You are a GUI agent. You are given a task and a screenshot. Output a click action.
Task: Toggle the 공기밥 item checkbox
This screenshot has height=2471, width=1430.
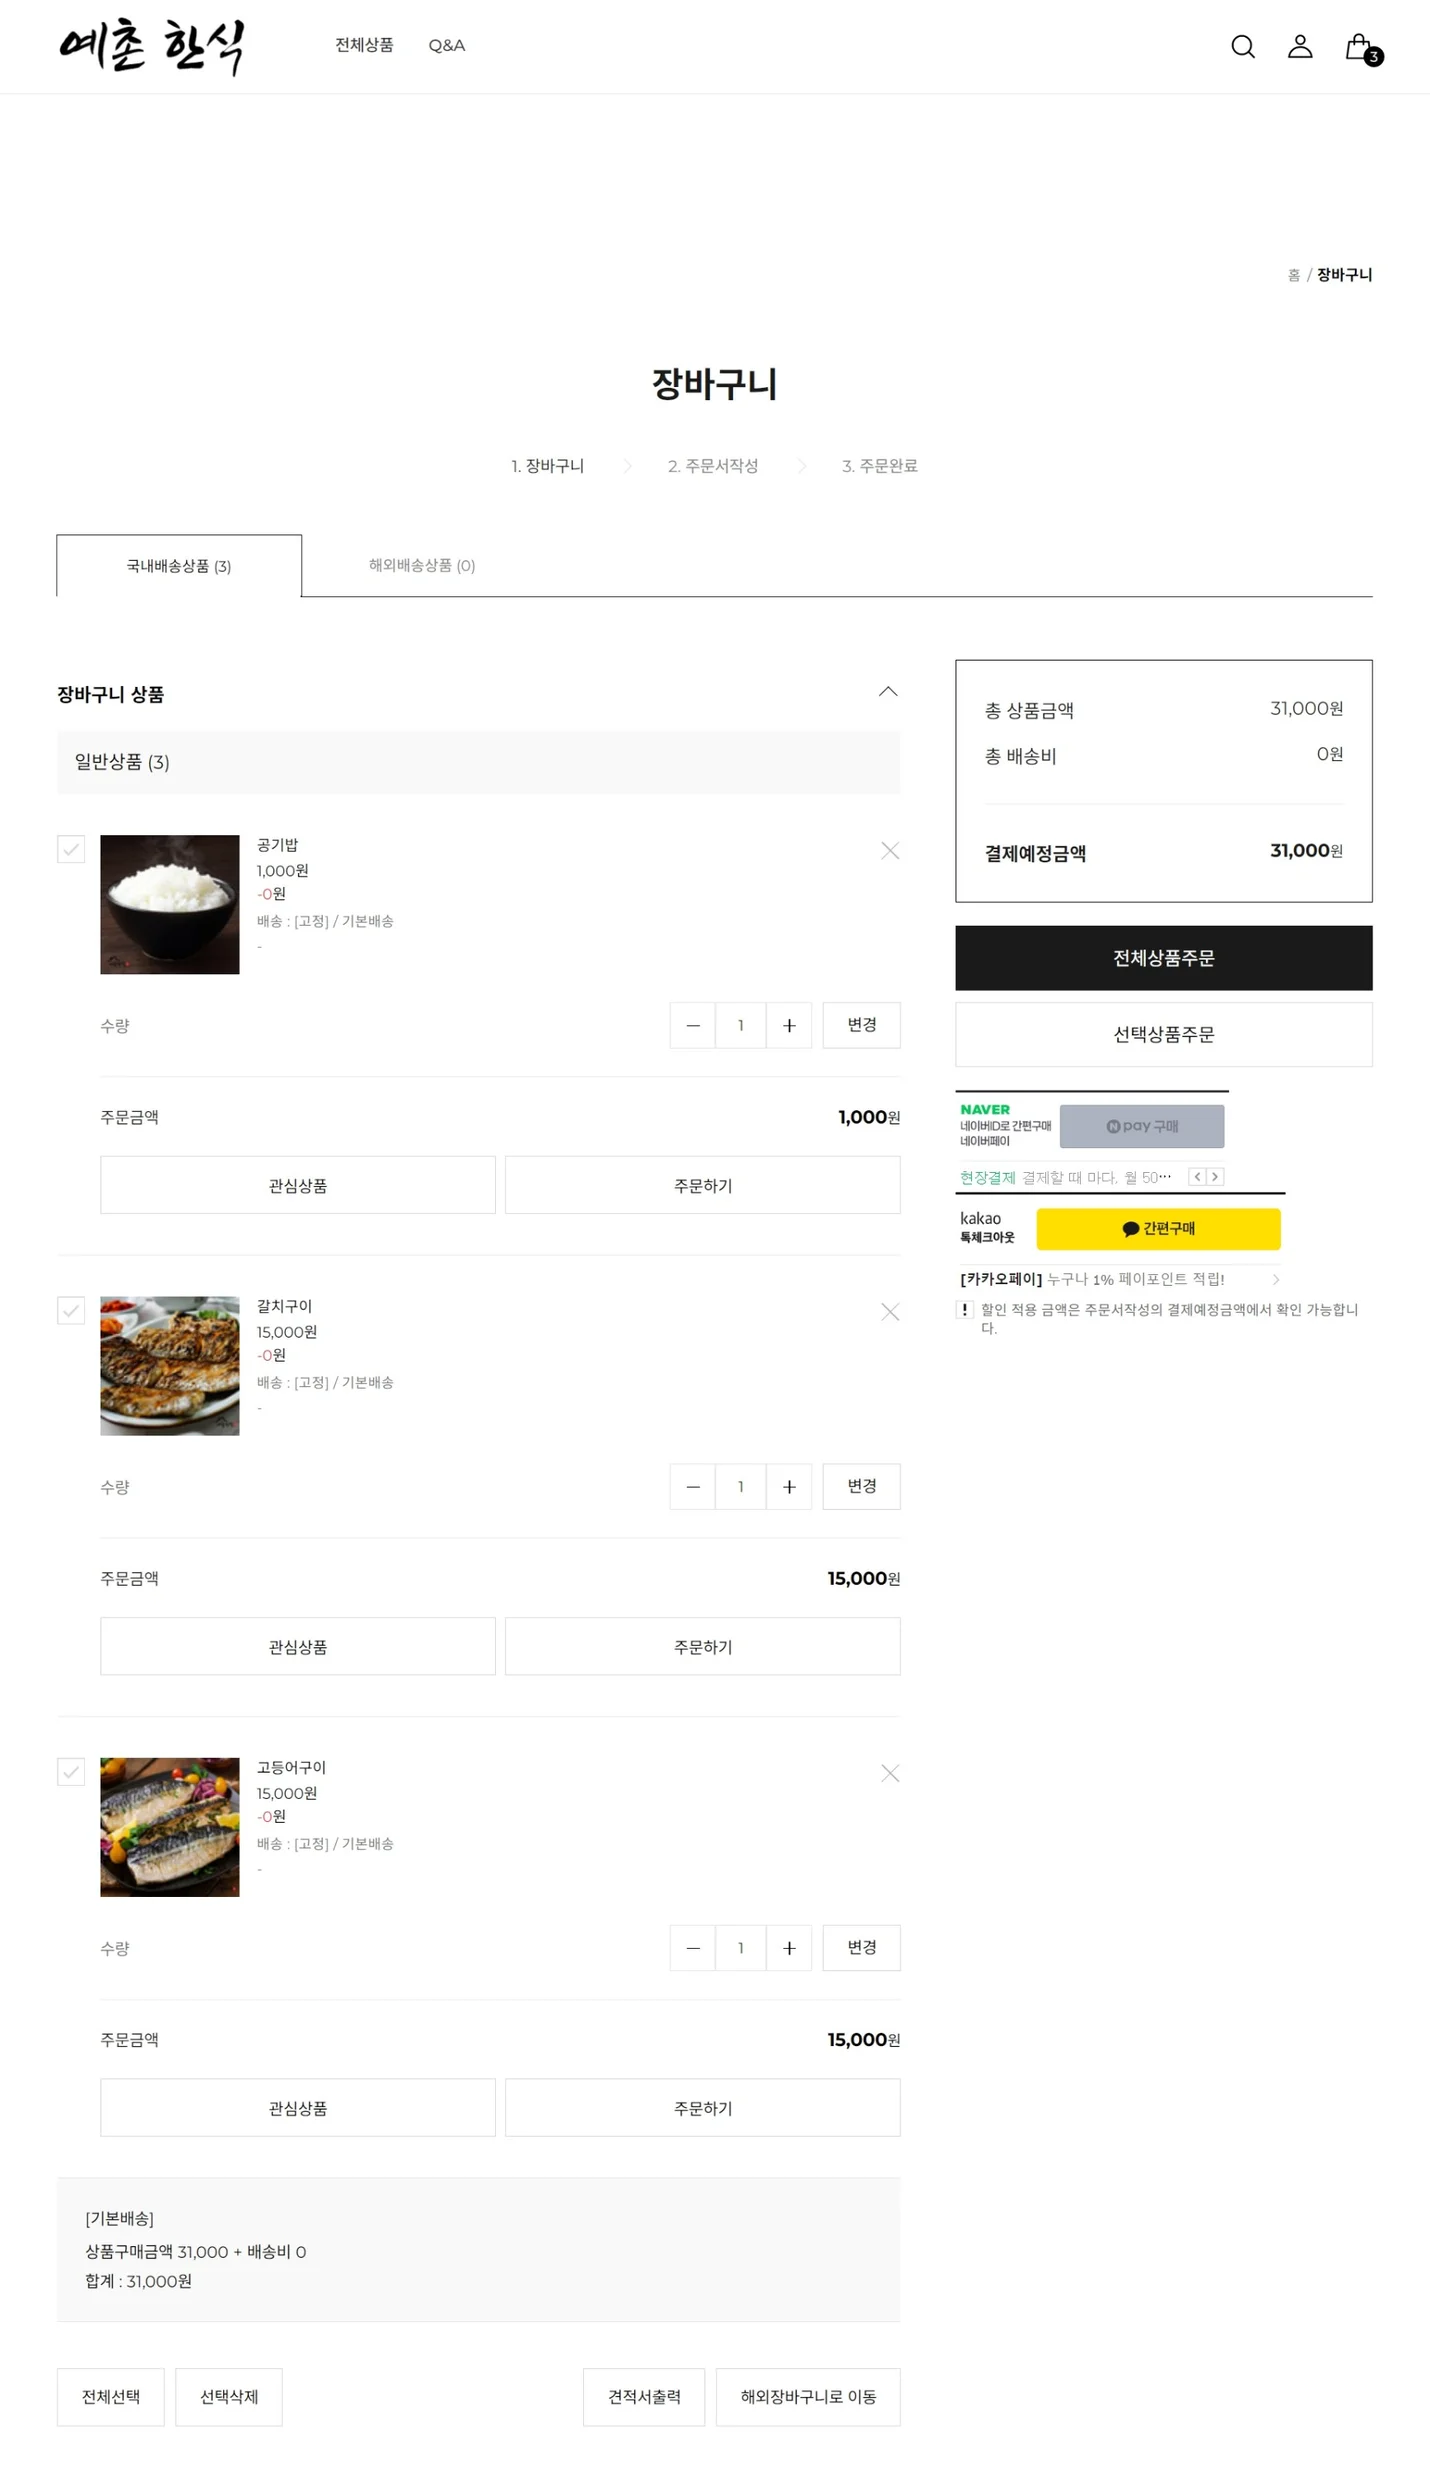[71, 849]
